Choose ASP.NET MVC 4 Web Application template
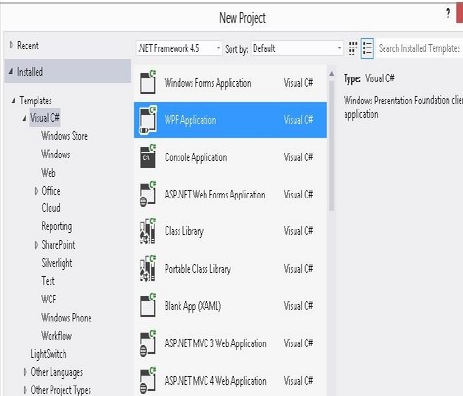The image size is (463, 396). coord(215,381)
